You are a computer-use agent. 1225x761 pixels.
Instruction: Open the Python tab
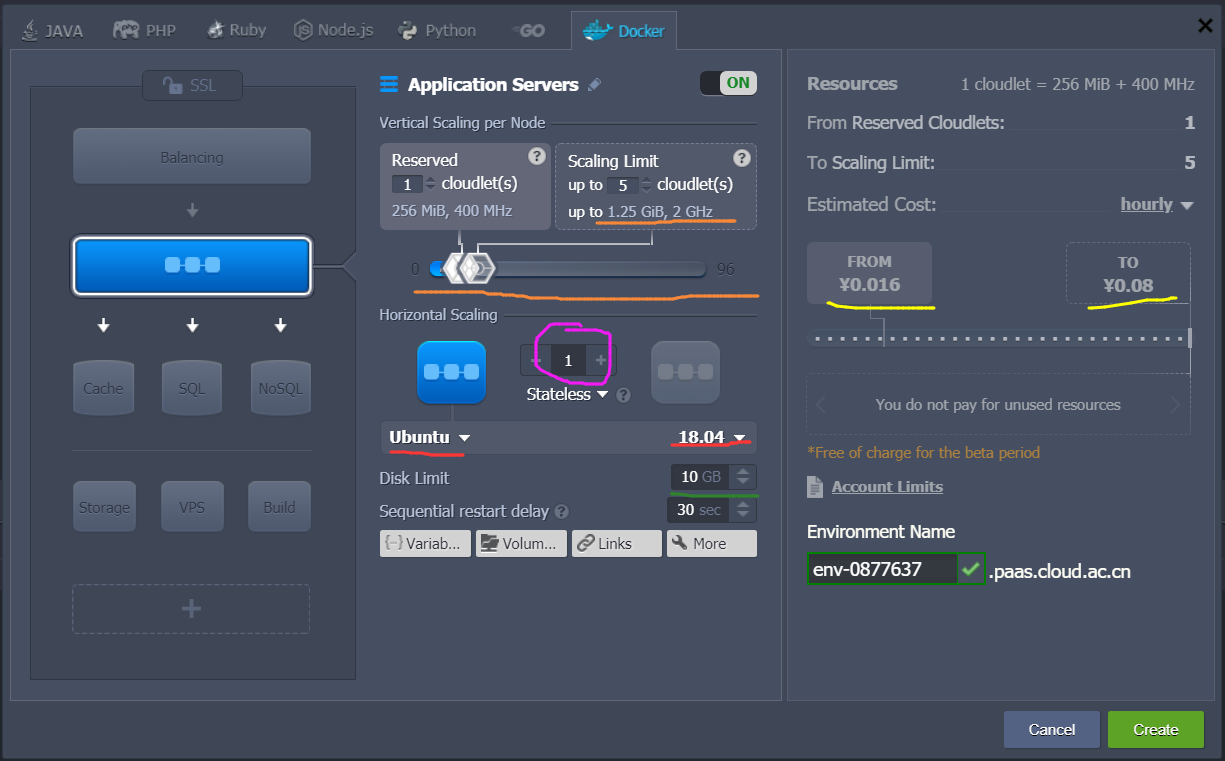coord(437,30)
